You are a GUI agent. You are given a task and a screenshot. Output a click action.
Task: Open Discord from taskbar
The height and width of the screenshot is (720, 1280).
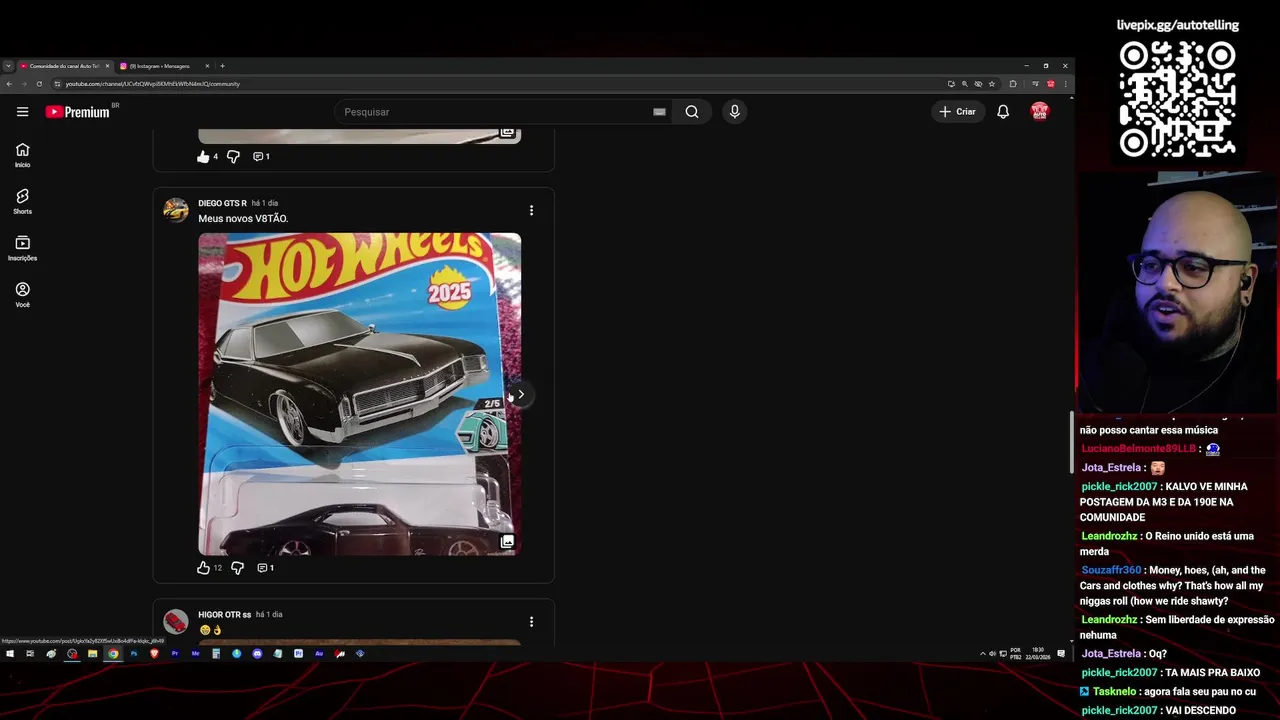(x=257, y=654)
